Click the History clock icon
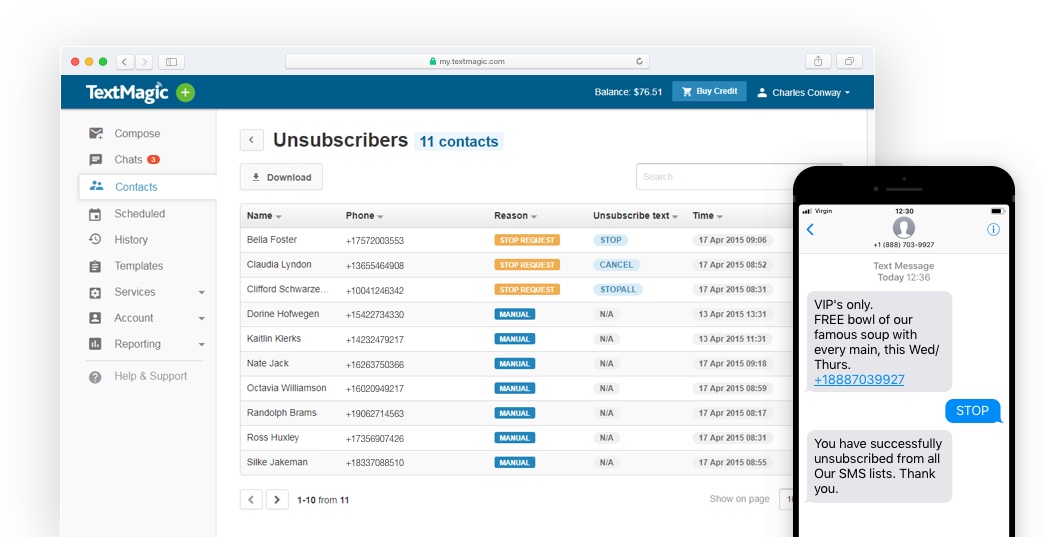The image size is (1045, 537). (x=95, y=239)
